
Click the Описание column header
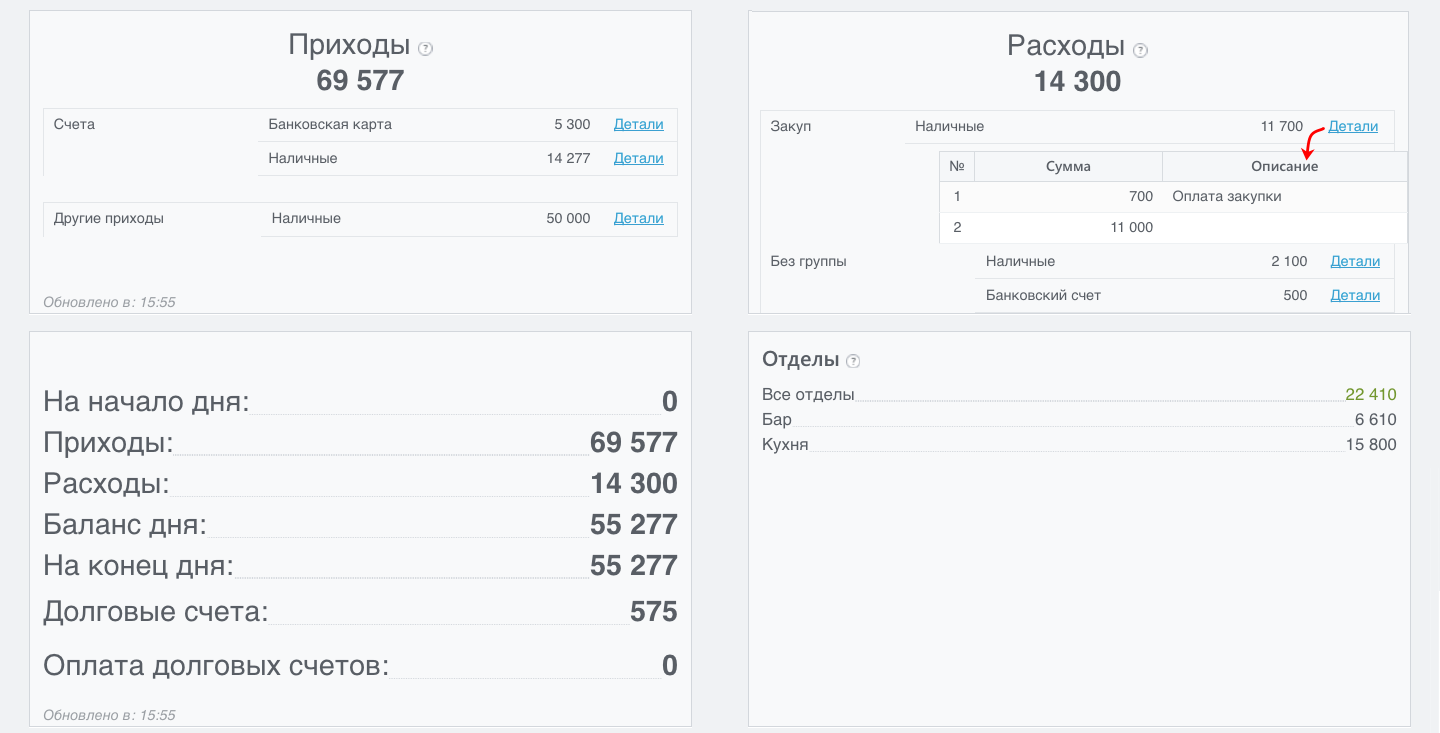(x=1284, y=167)
